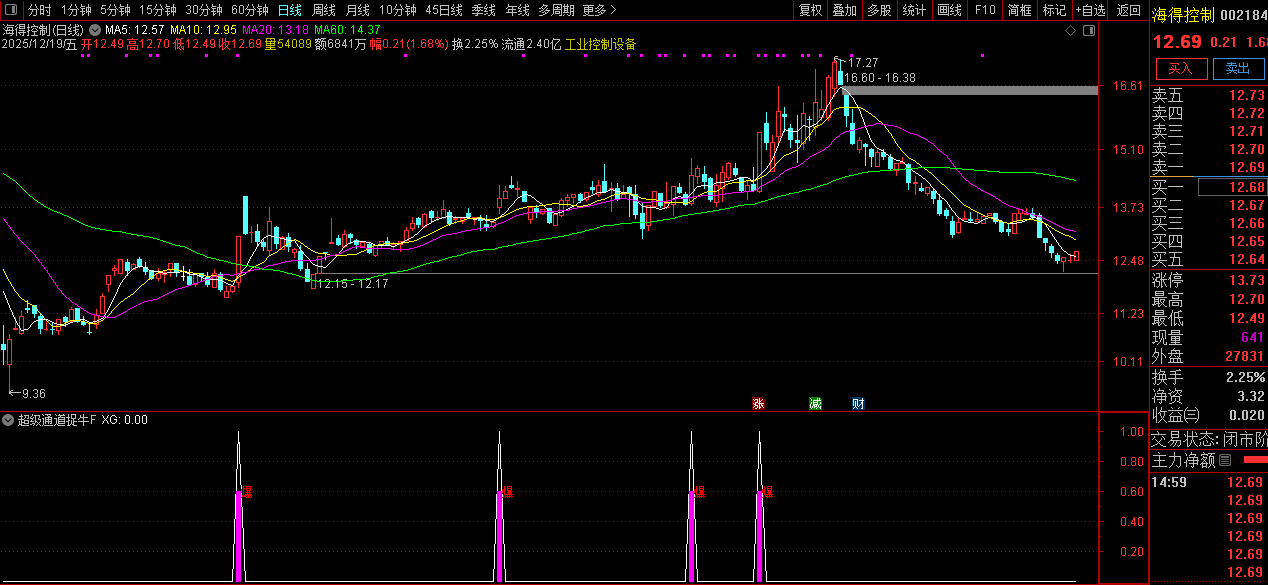Open the 多周期 multi-period view
1268x585 pixels.
tap(556, 10)
